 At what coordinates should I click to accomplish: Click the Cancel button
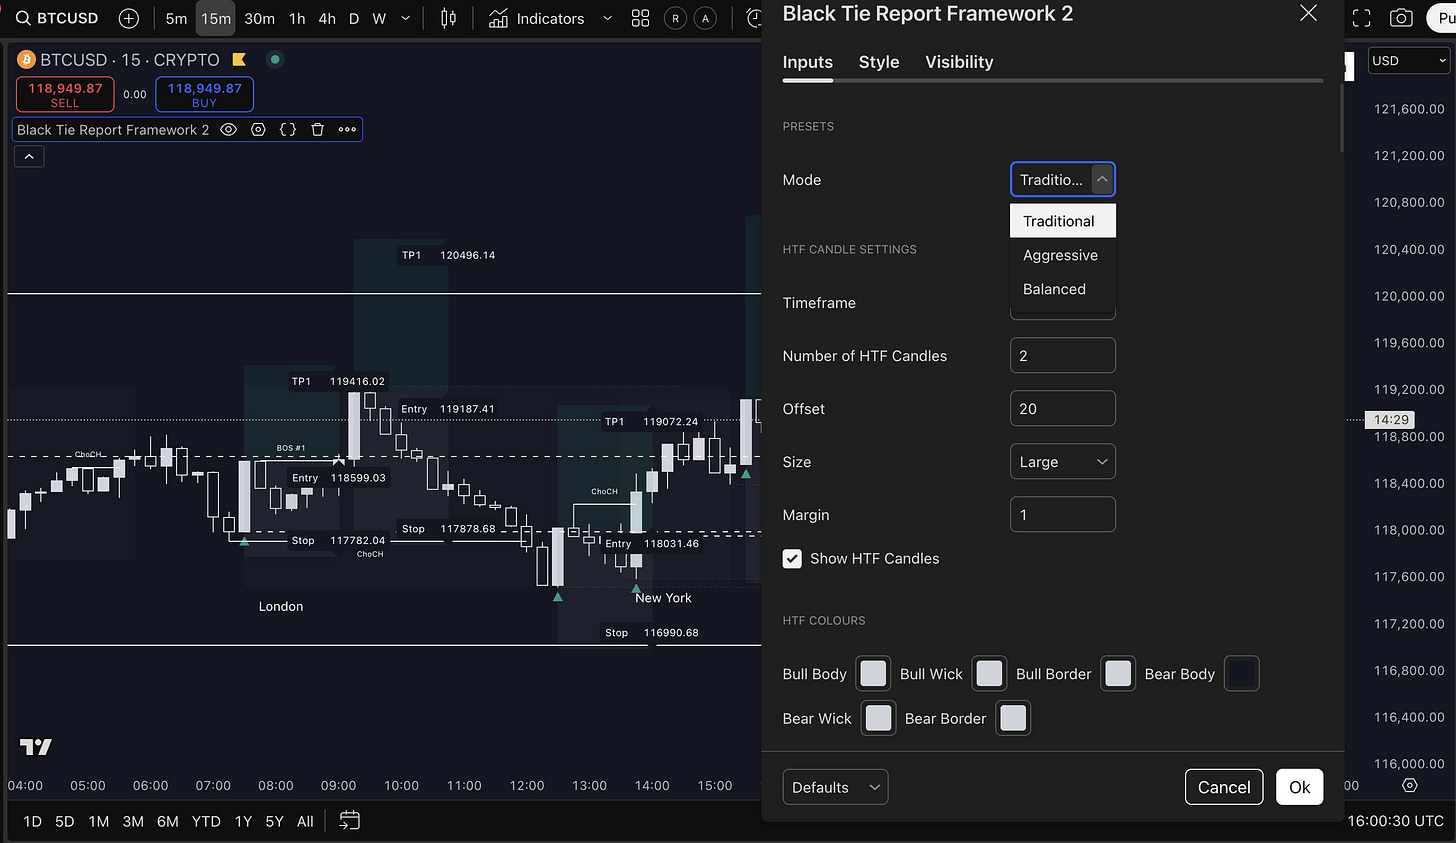1224,787
